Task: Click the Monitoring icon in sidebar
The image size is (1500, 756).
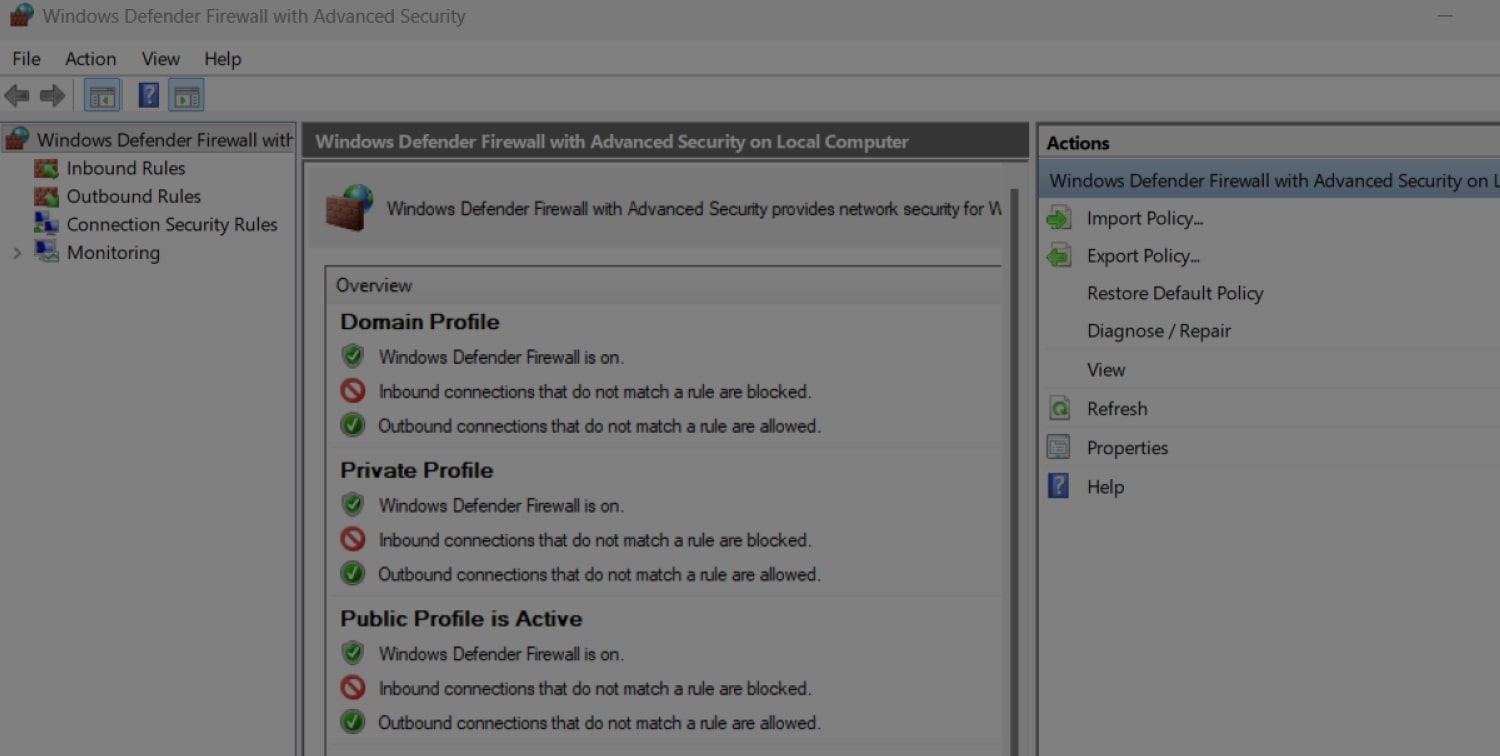Action: pos(46,252)
